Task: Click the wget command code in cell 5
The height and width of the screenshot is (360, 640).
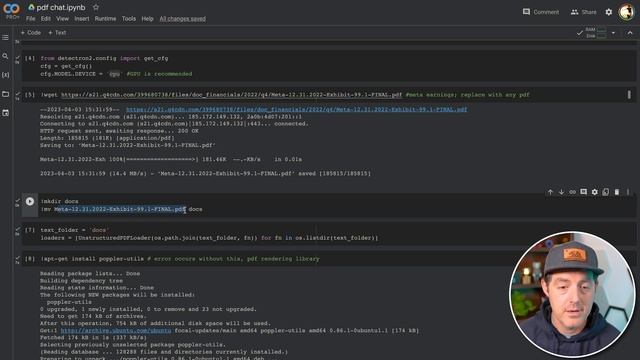Action: [x=221, y=95]
